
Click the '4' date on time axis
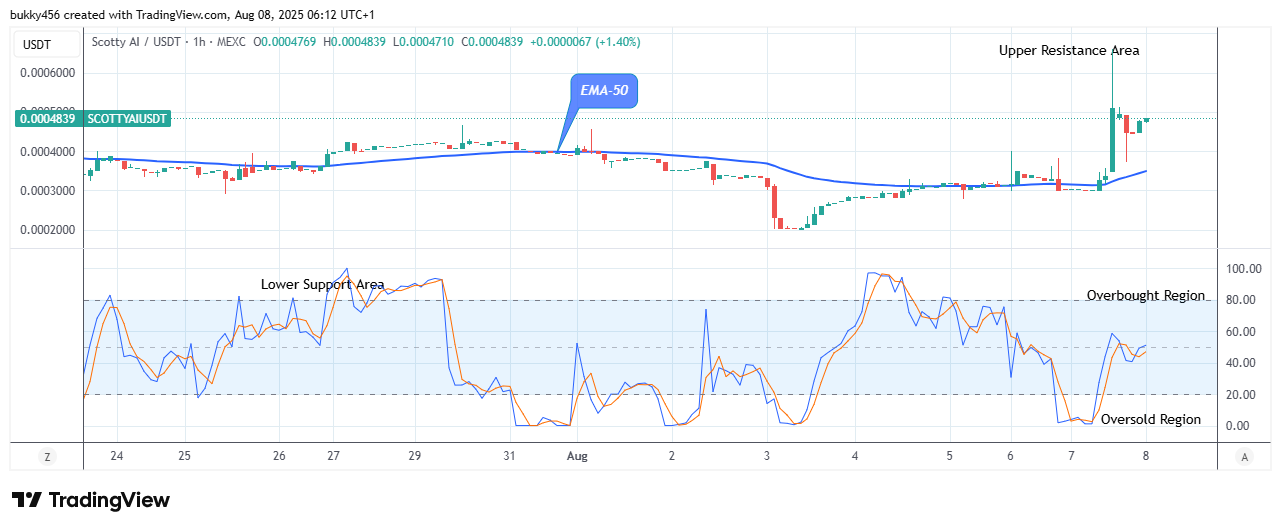click(855, 456)
